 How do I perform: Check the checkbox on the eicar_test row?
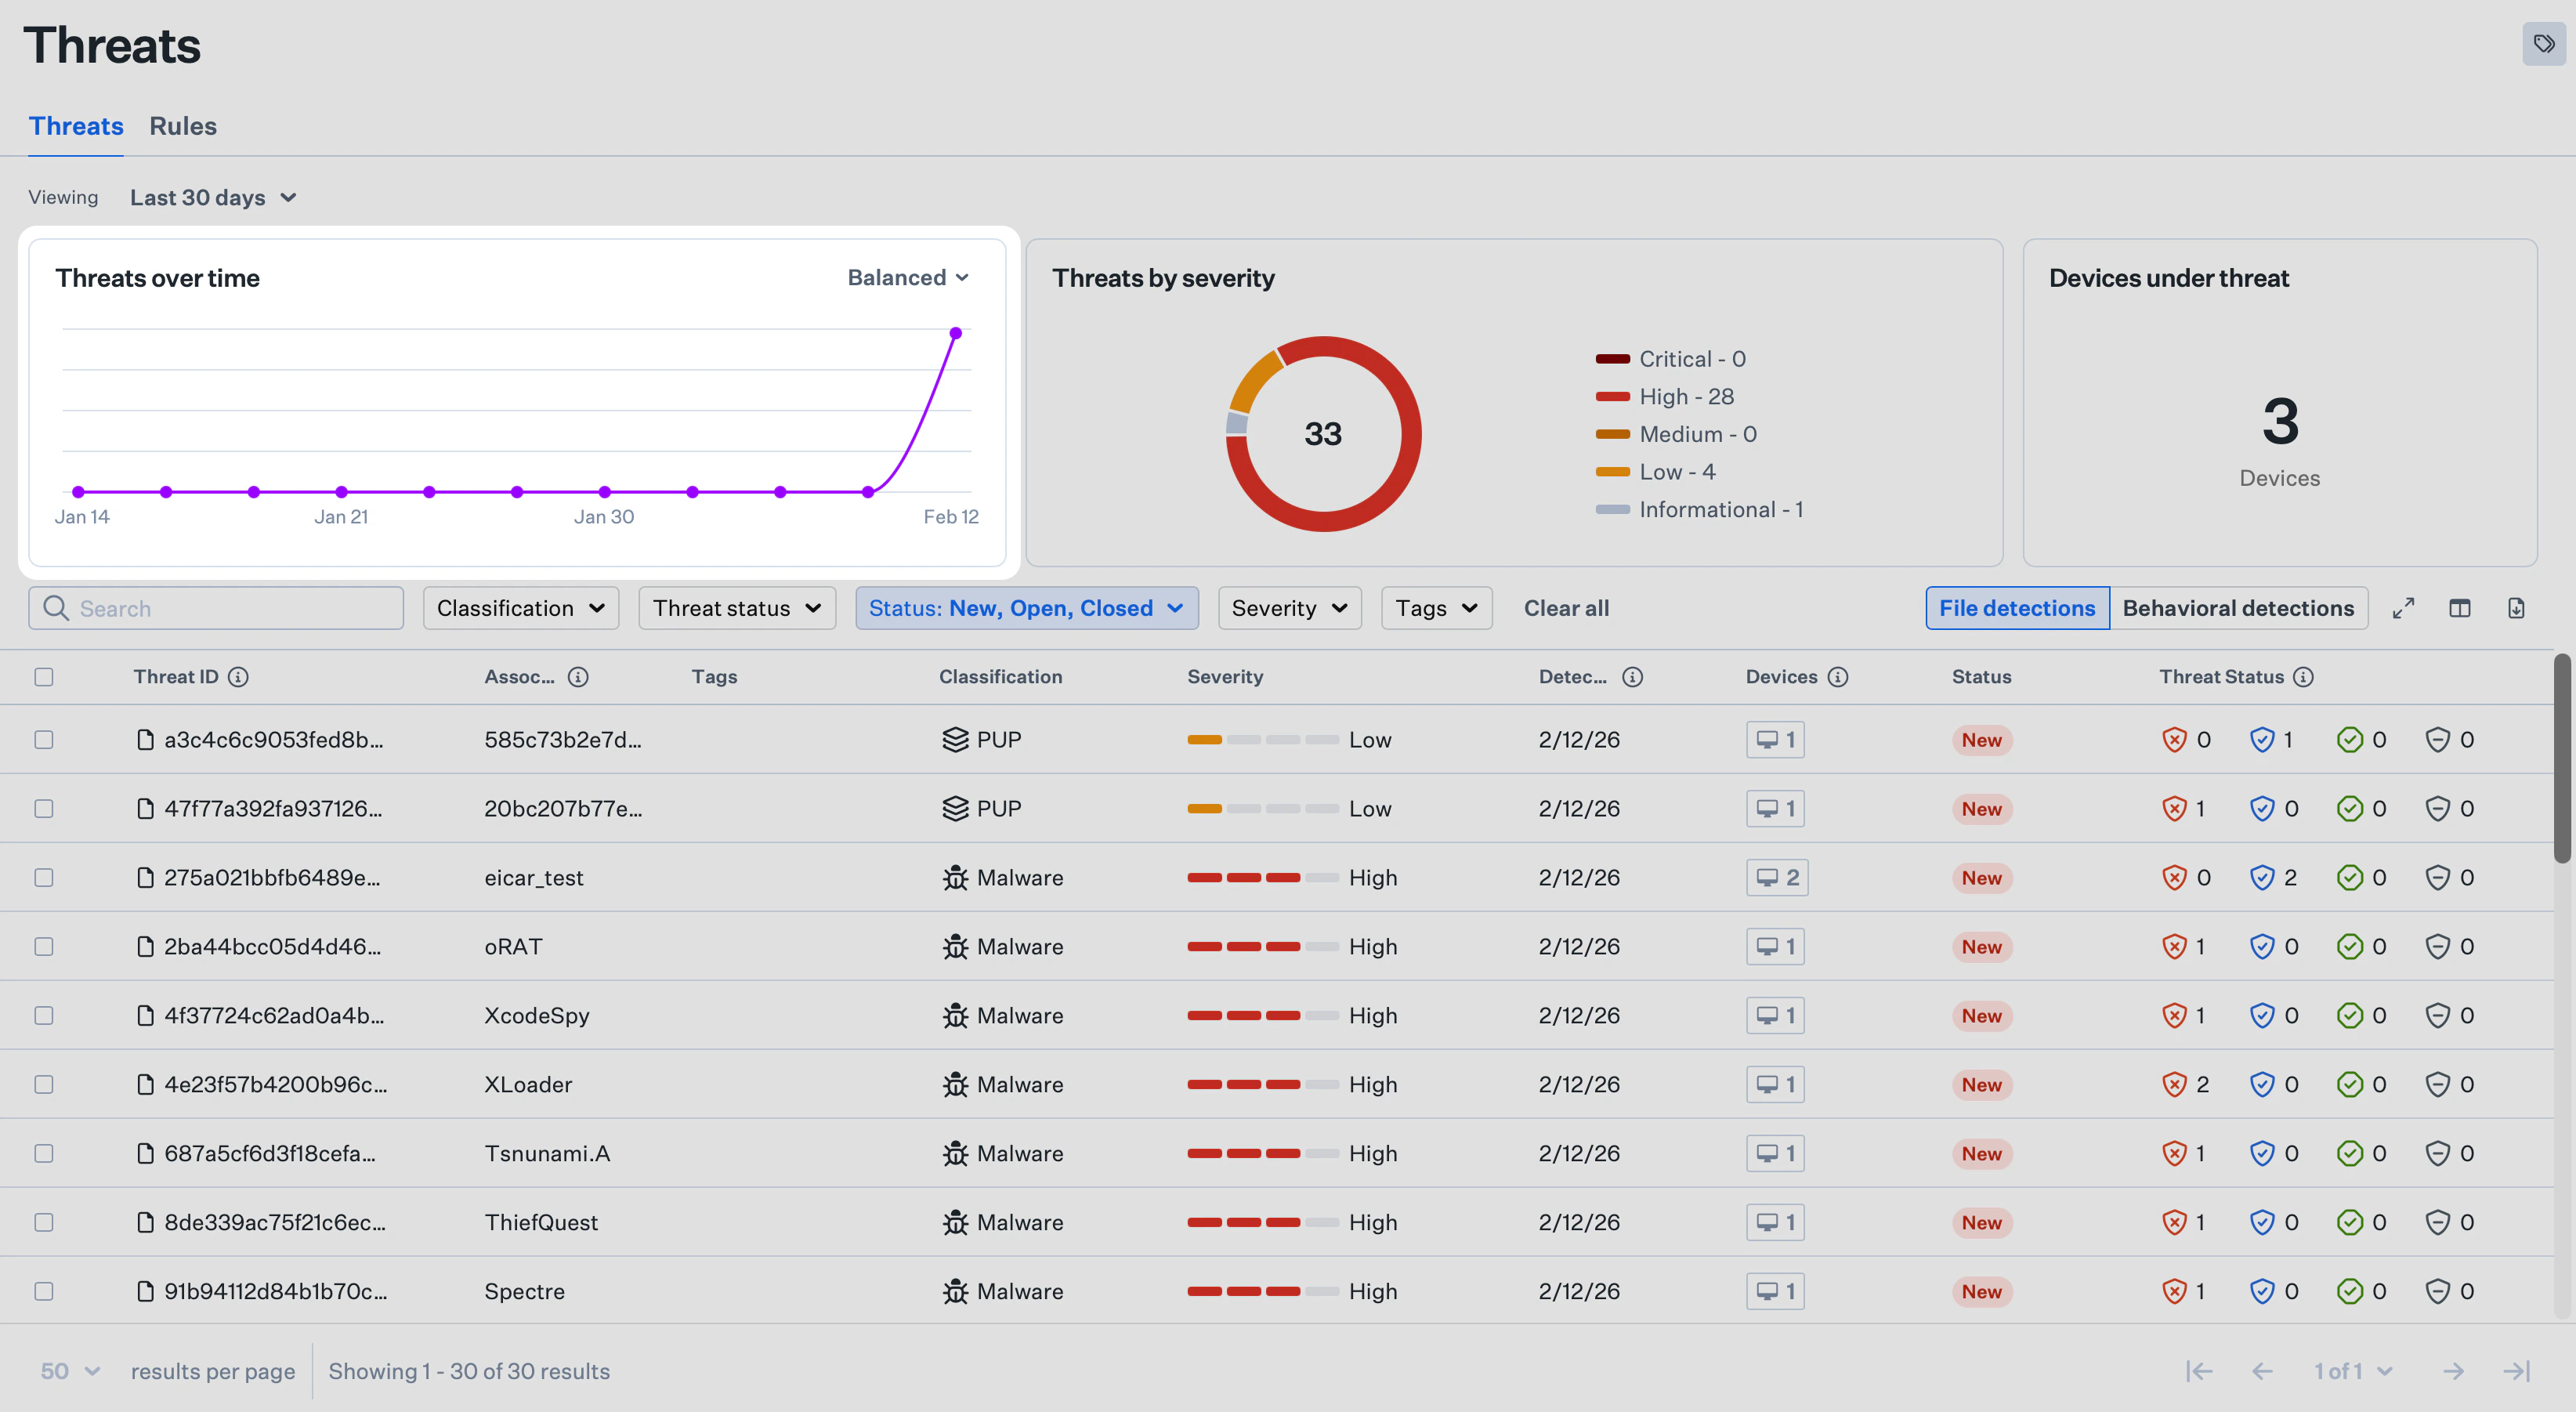[43, 877]
